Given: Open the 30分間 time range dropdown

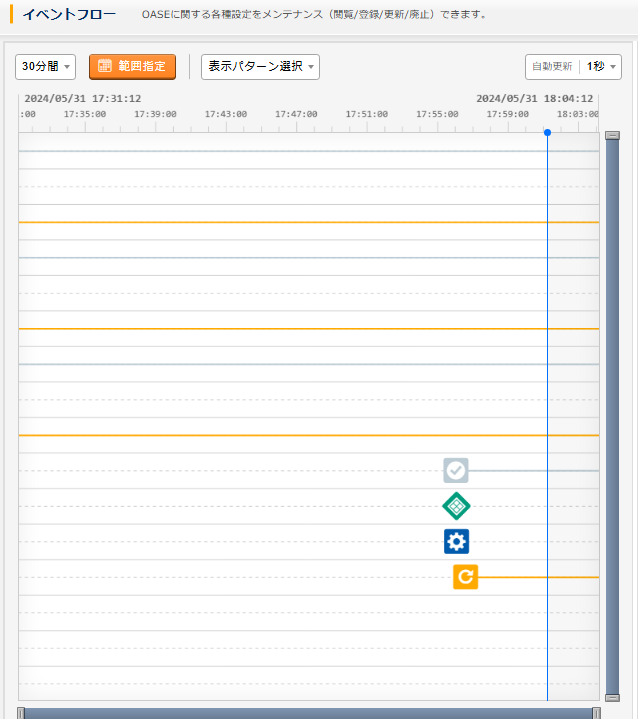Looking at the screenshot, I should [x=45, y=67].
